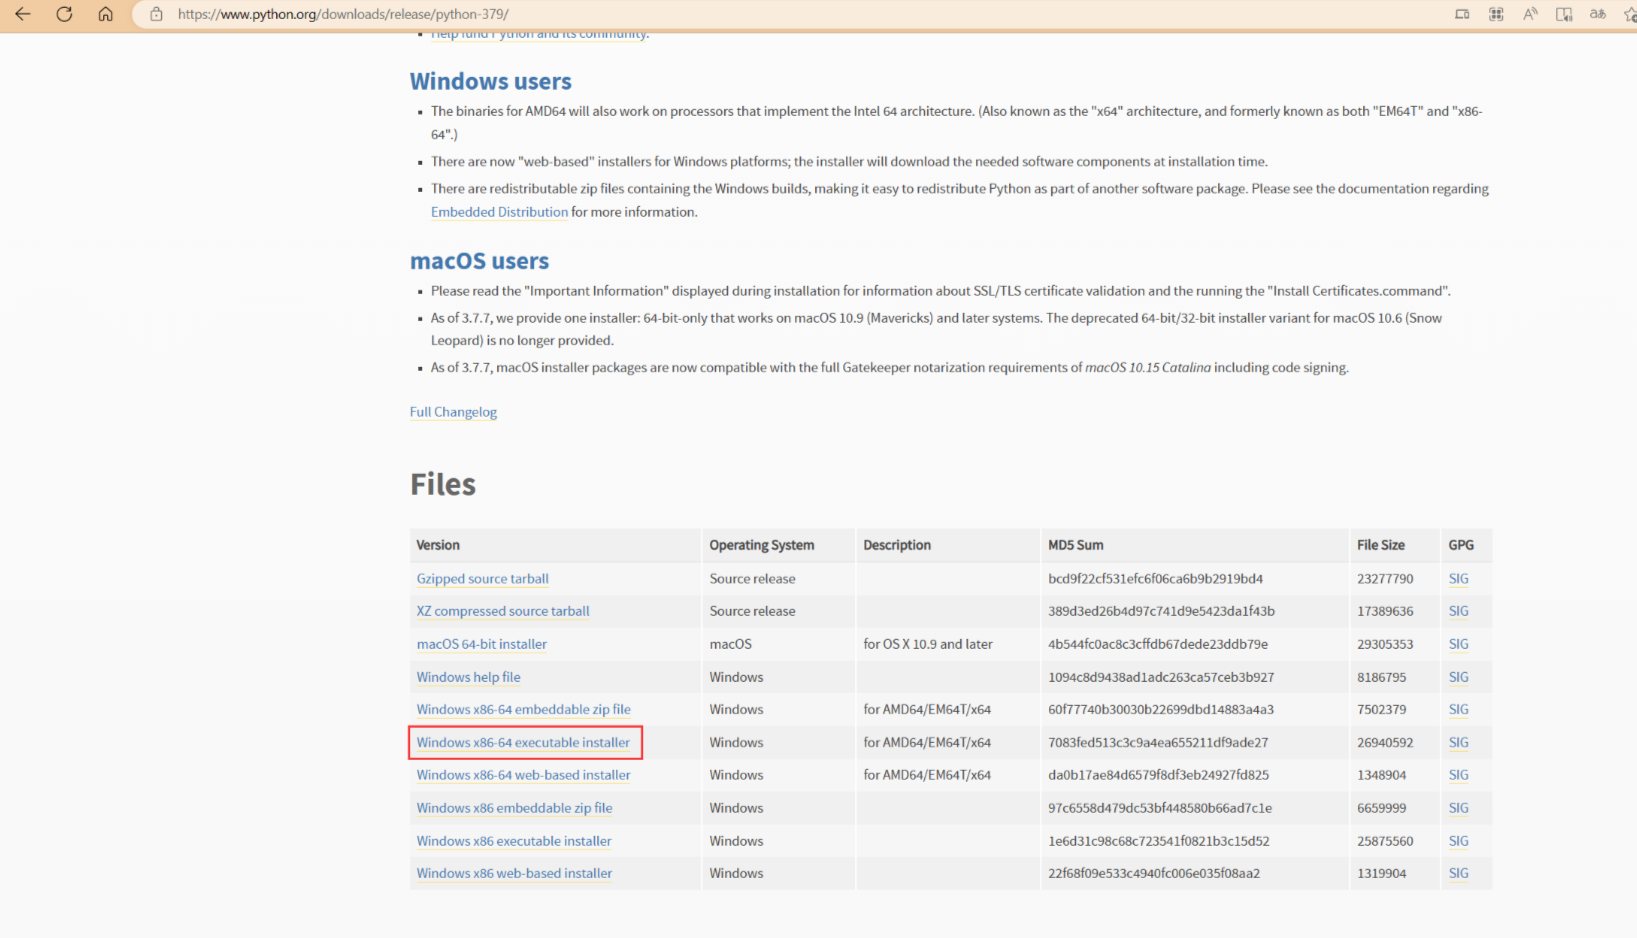
Task: Go back to the previous page
Action: [x=22, y=14]
